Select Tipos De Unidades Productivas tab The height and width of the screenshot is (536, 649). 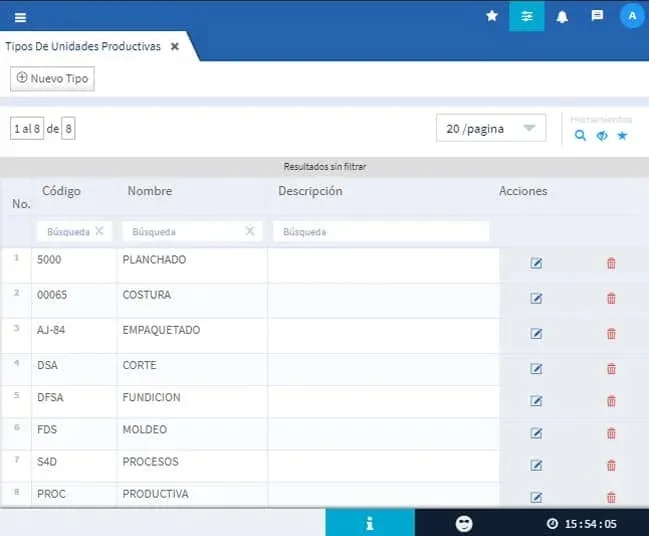click(83, 46)
